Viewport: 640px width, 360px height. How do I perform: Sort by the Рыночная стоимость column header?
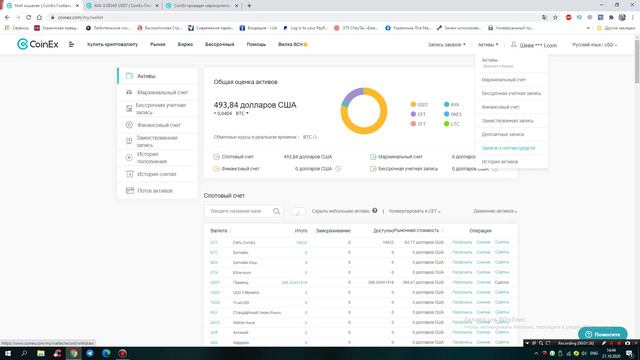[418, 231]
